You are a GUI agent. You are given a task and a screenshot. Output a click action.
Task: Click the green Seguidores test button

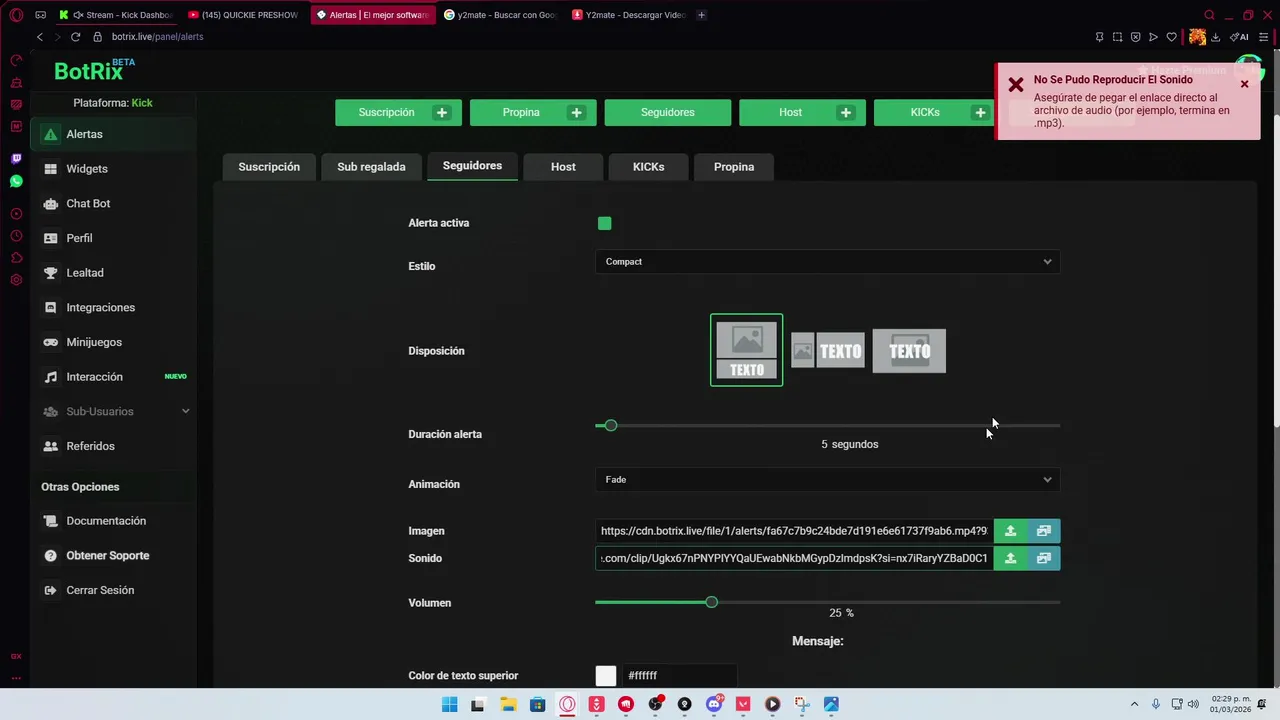tap(667, 113)
